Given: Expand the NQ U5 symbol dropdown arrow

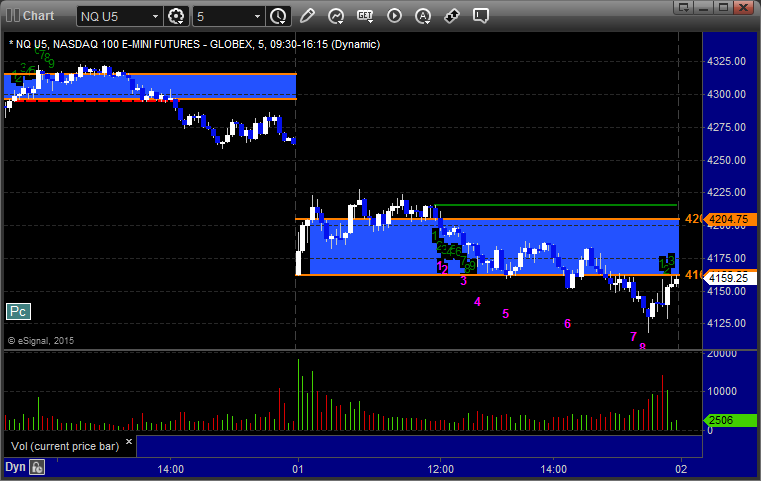Looking at the screenshot, I should pos(155,17).
